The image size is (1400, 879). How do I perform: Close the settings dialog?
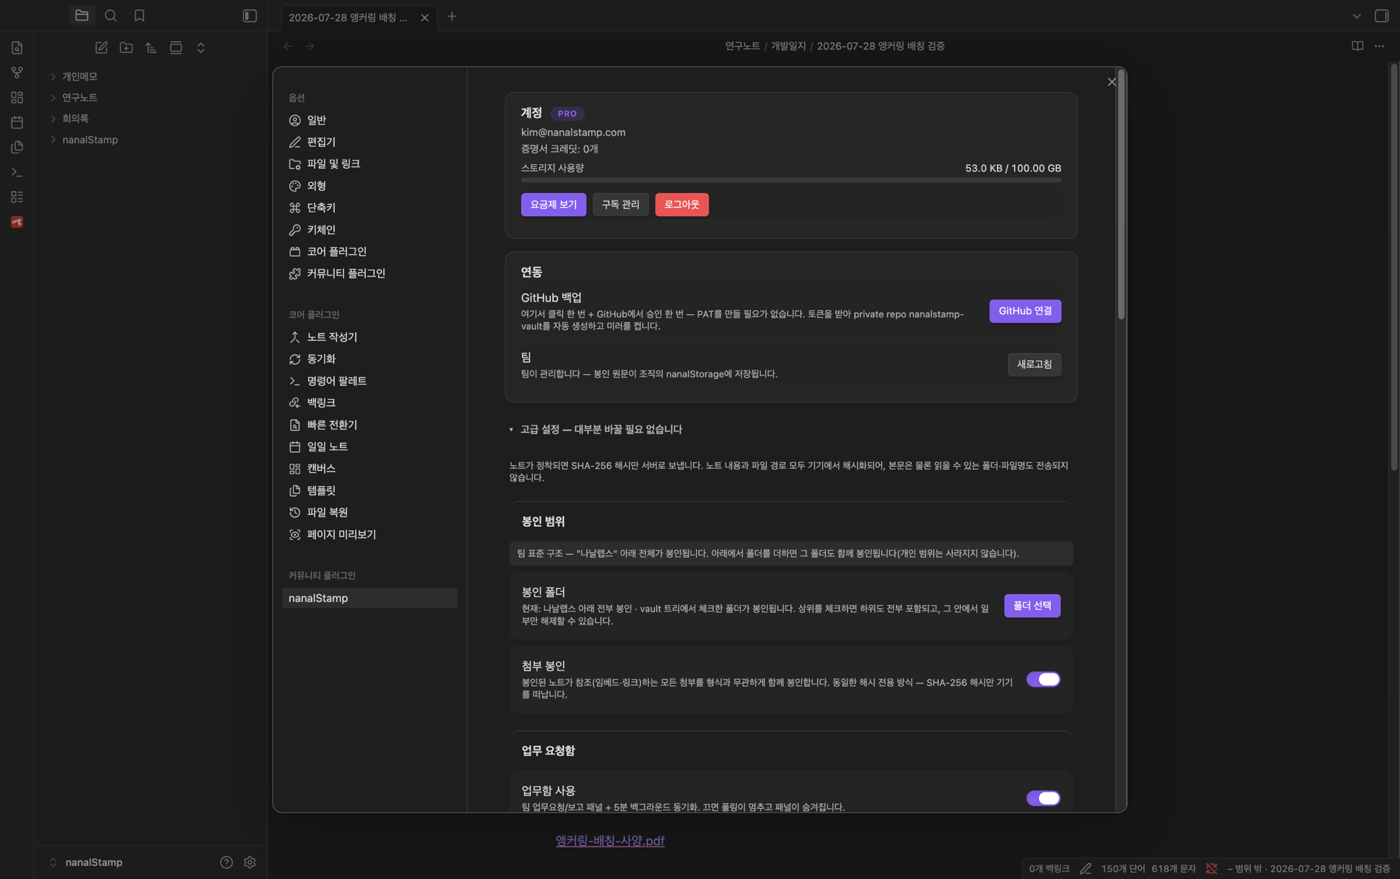coord(1112,82)
